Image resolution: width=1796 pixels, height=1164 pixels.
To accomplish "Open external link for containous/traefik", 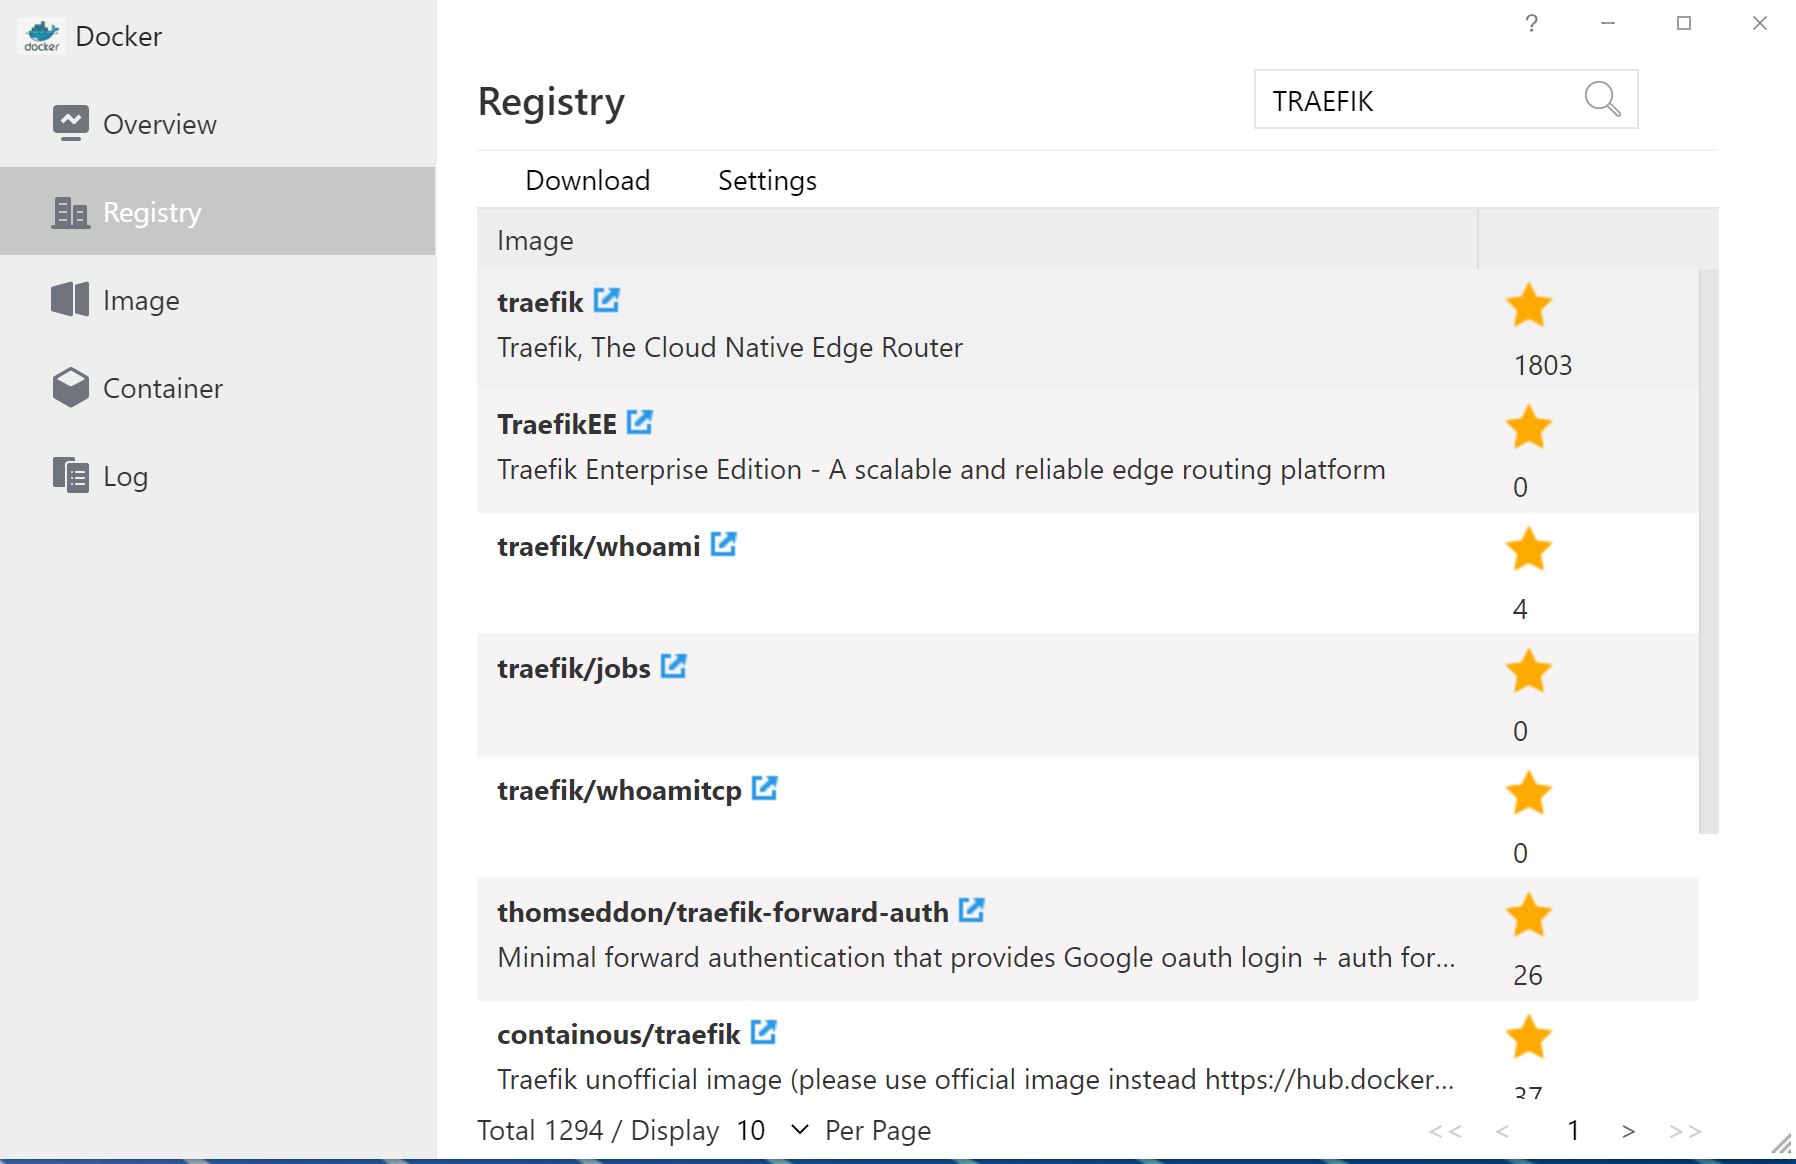I will 764,1032.
